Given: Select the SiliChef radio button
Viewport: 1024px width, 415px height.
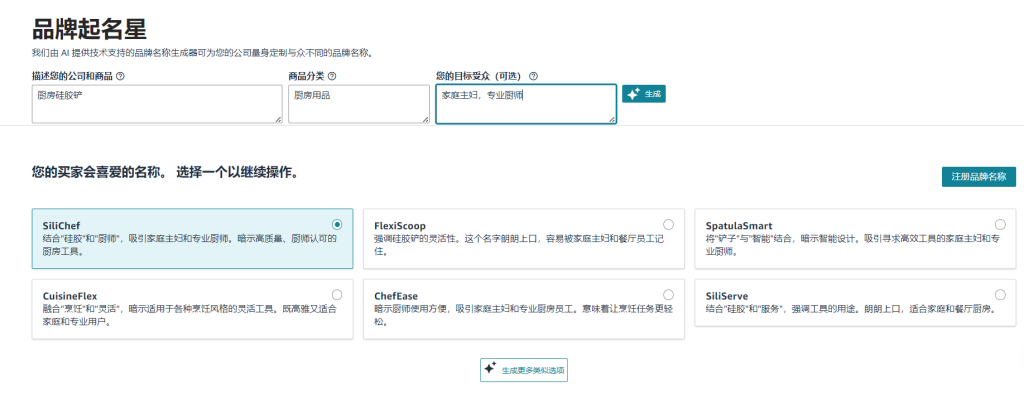Looking at the screenshot, I should click(x=337, y=224).
